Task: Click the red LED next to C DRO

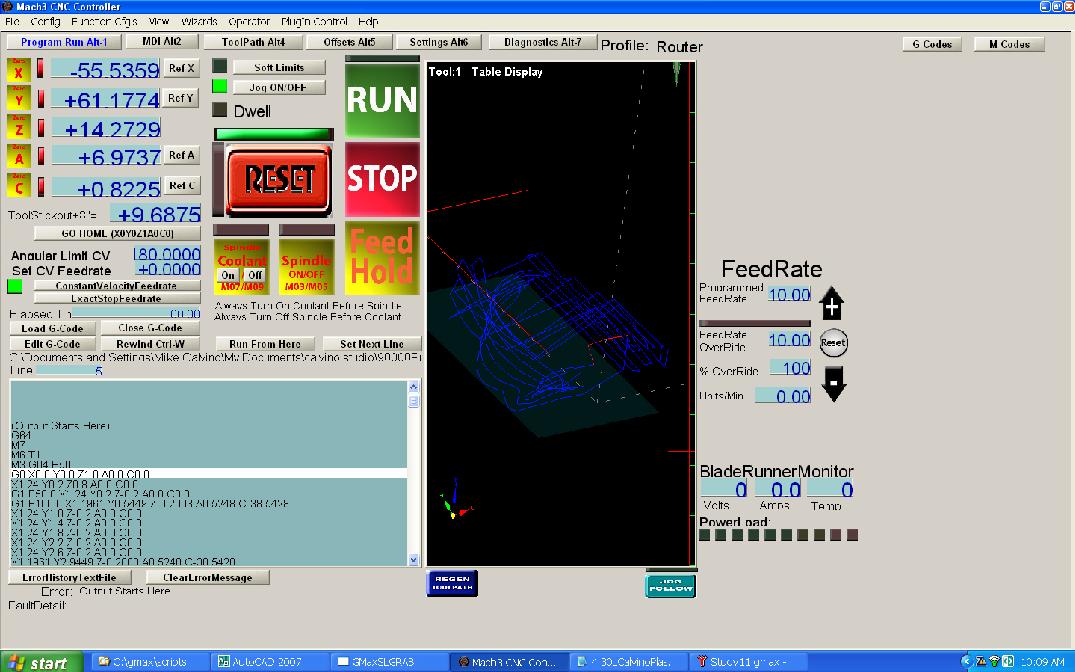Action: click(40, 186)
